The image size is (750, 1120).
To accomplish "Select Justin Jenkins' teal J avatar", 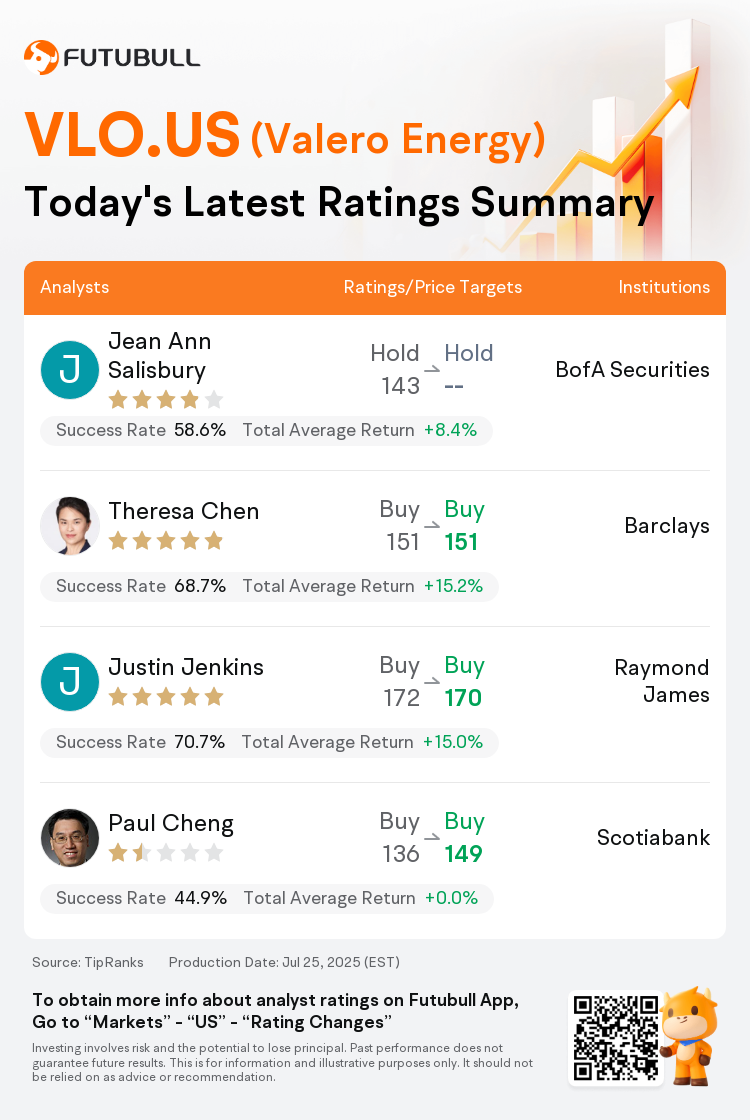I will click(70, 682).
